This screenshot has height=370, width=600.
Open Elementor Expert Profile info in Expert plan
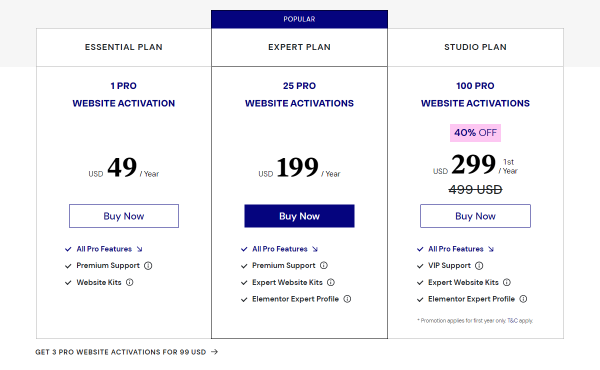click(347, 299)
